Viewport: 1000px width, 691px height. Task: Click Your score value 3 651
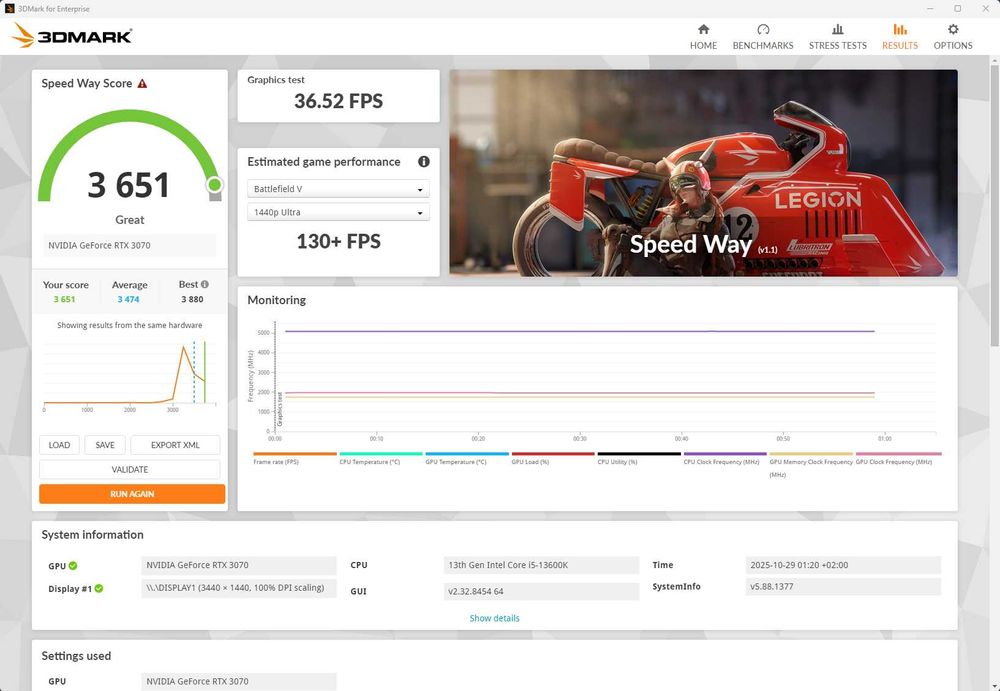point(64,299)
